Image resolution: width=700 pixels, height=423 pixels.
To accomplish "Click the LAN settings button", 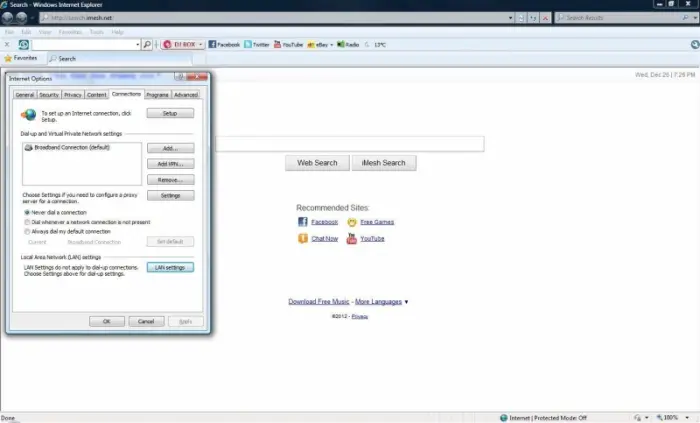I will pyautogui.click(x=170, y=267).
